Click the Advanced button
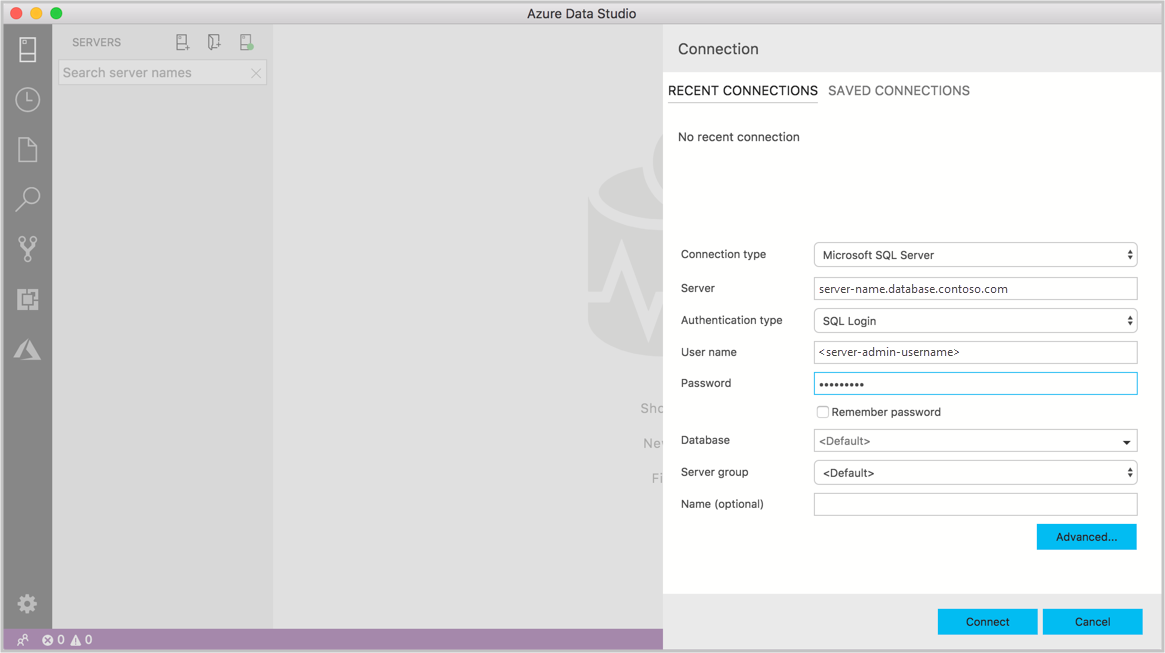 (x=1086, y=536)
